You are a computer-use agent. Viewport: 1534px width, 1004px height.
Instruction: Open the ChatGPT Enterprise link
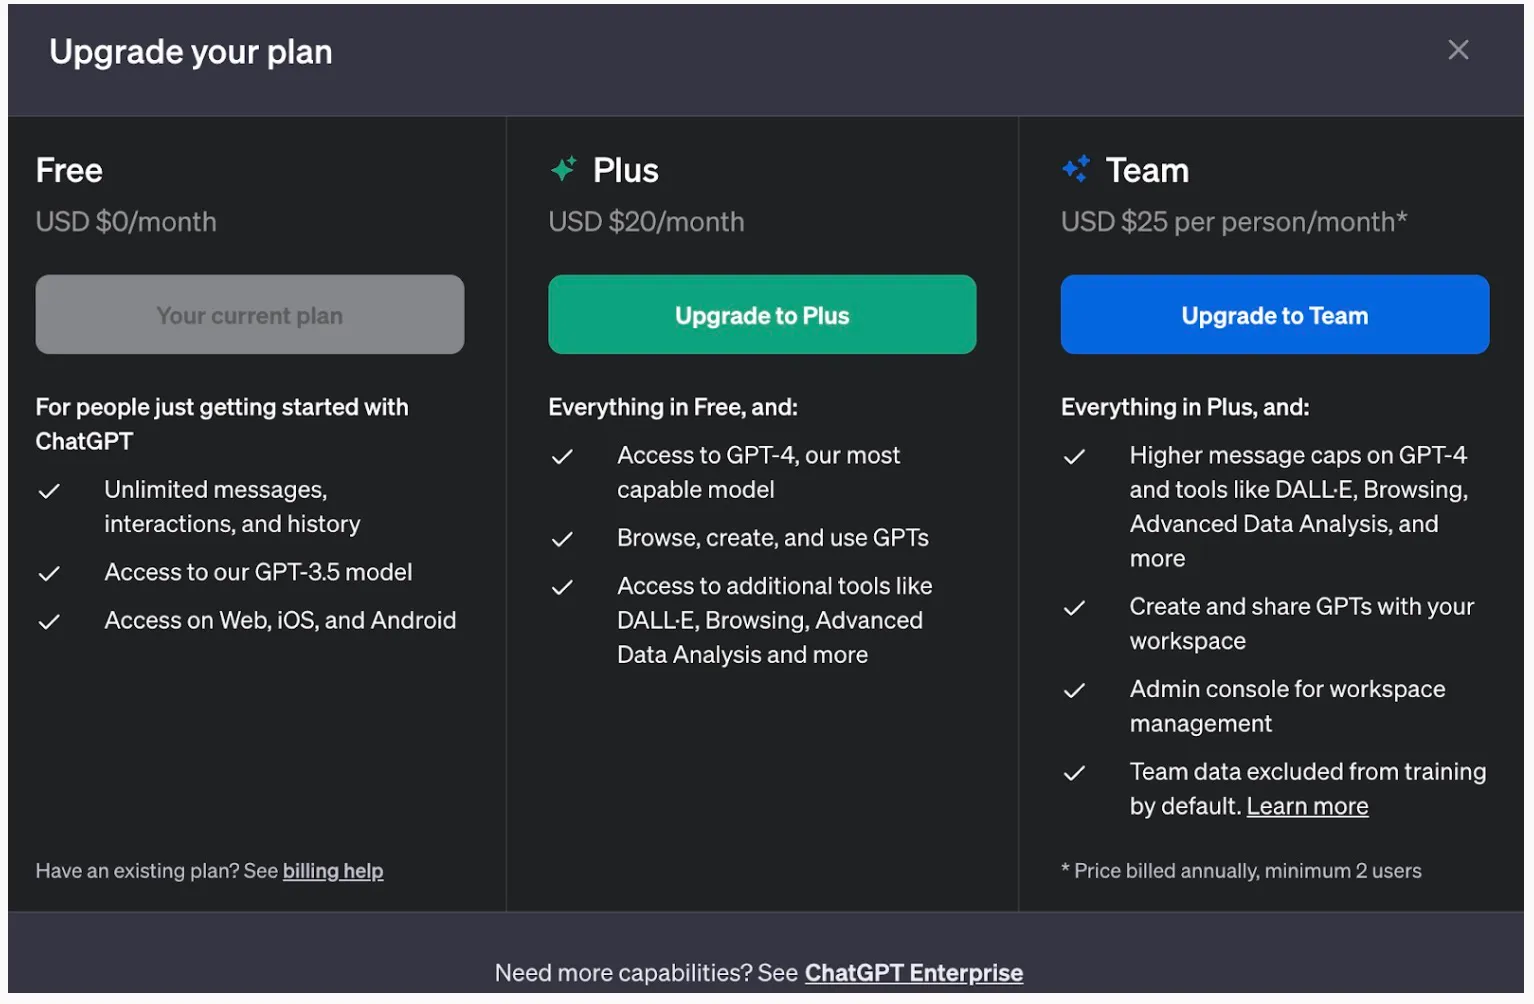[x=914, y=973]
